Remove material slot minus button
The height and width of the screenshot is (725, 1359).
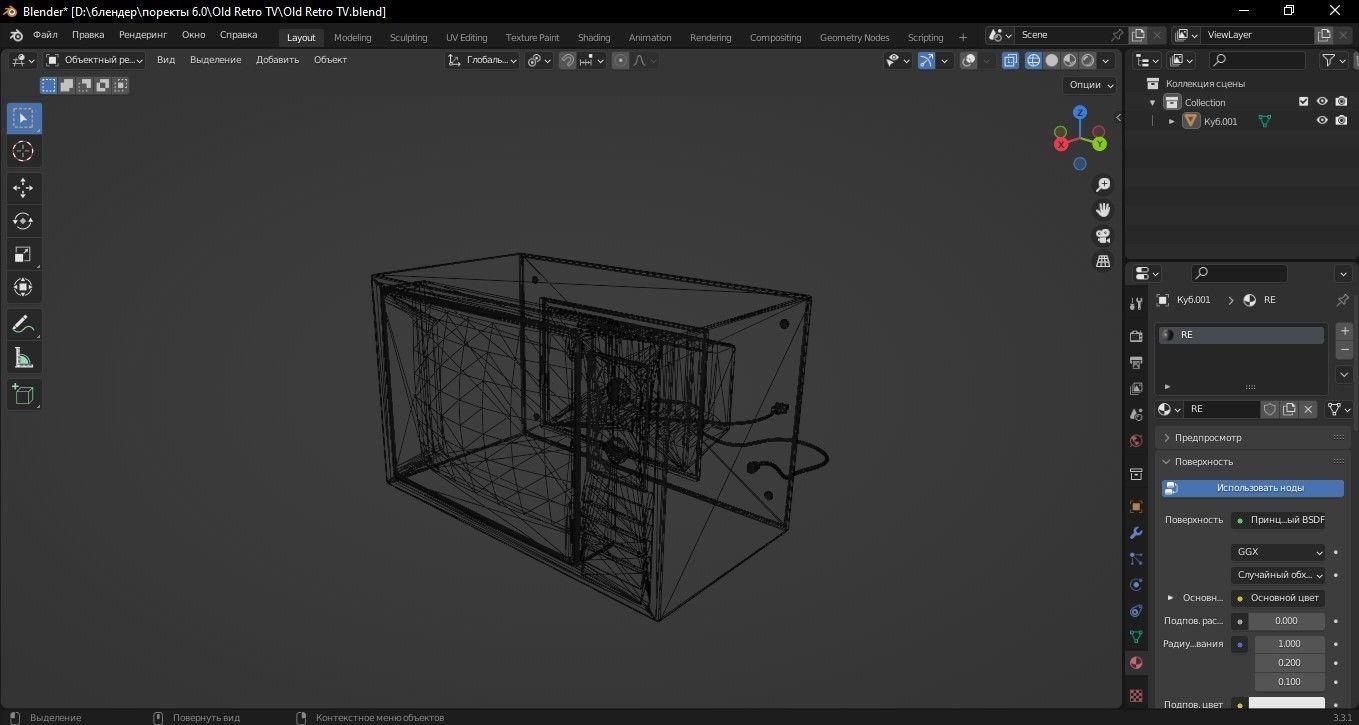tap(1344, 350)
